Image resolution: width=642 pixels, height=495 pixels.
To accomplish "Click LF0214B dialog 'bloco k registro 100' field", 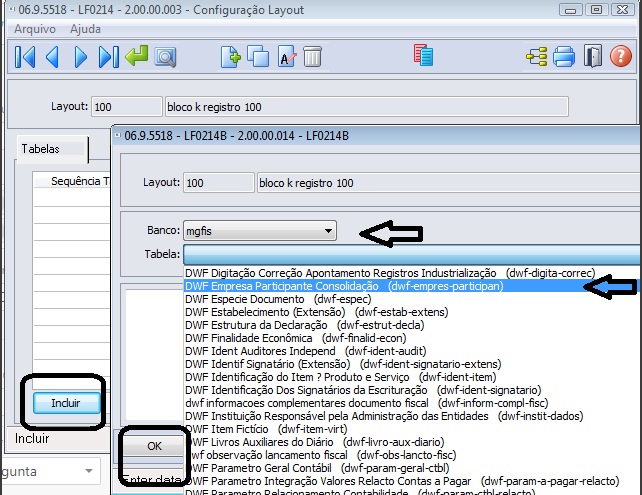I will pyautogui.click(x=448, y=183).
